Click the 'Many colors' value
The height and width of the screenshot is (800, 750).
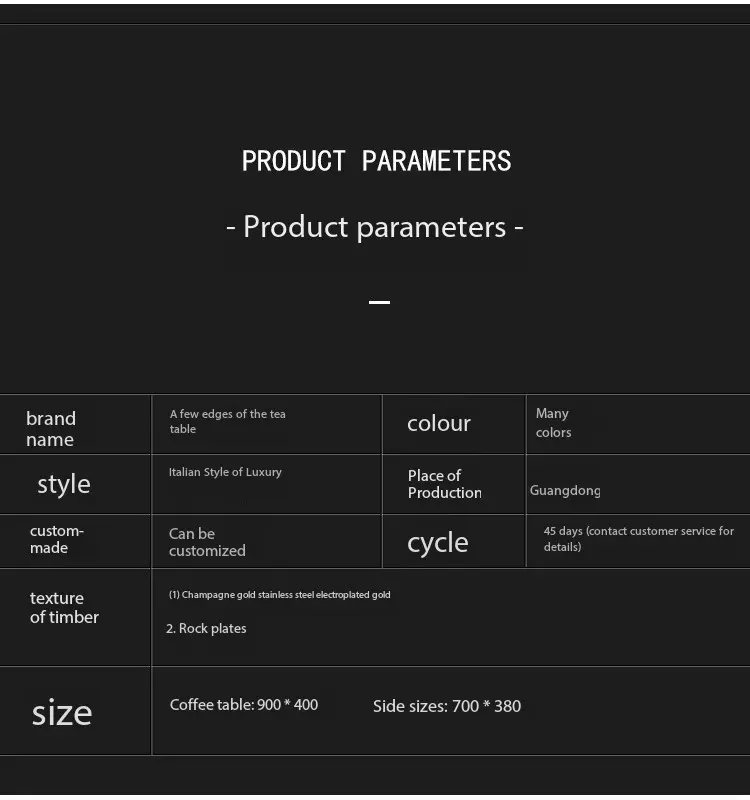coord(553,422)
